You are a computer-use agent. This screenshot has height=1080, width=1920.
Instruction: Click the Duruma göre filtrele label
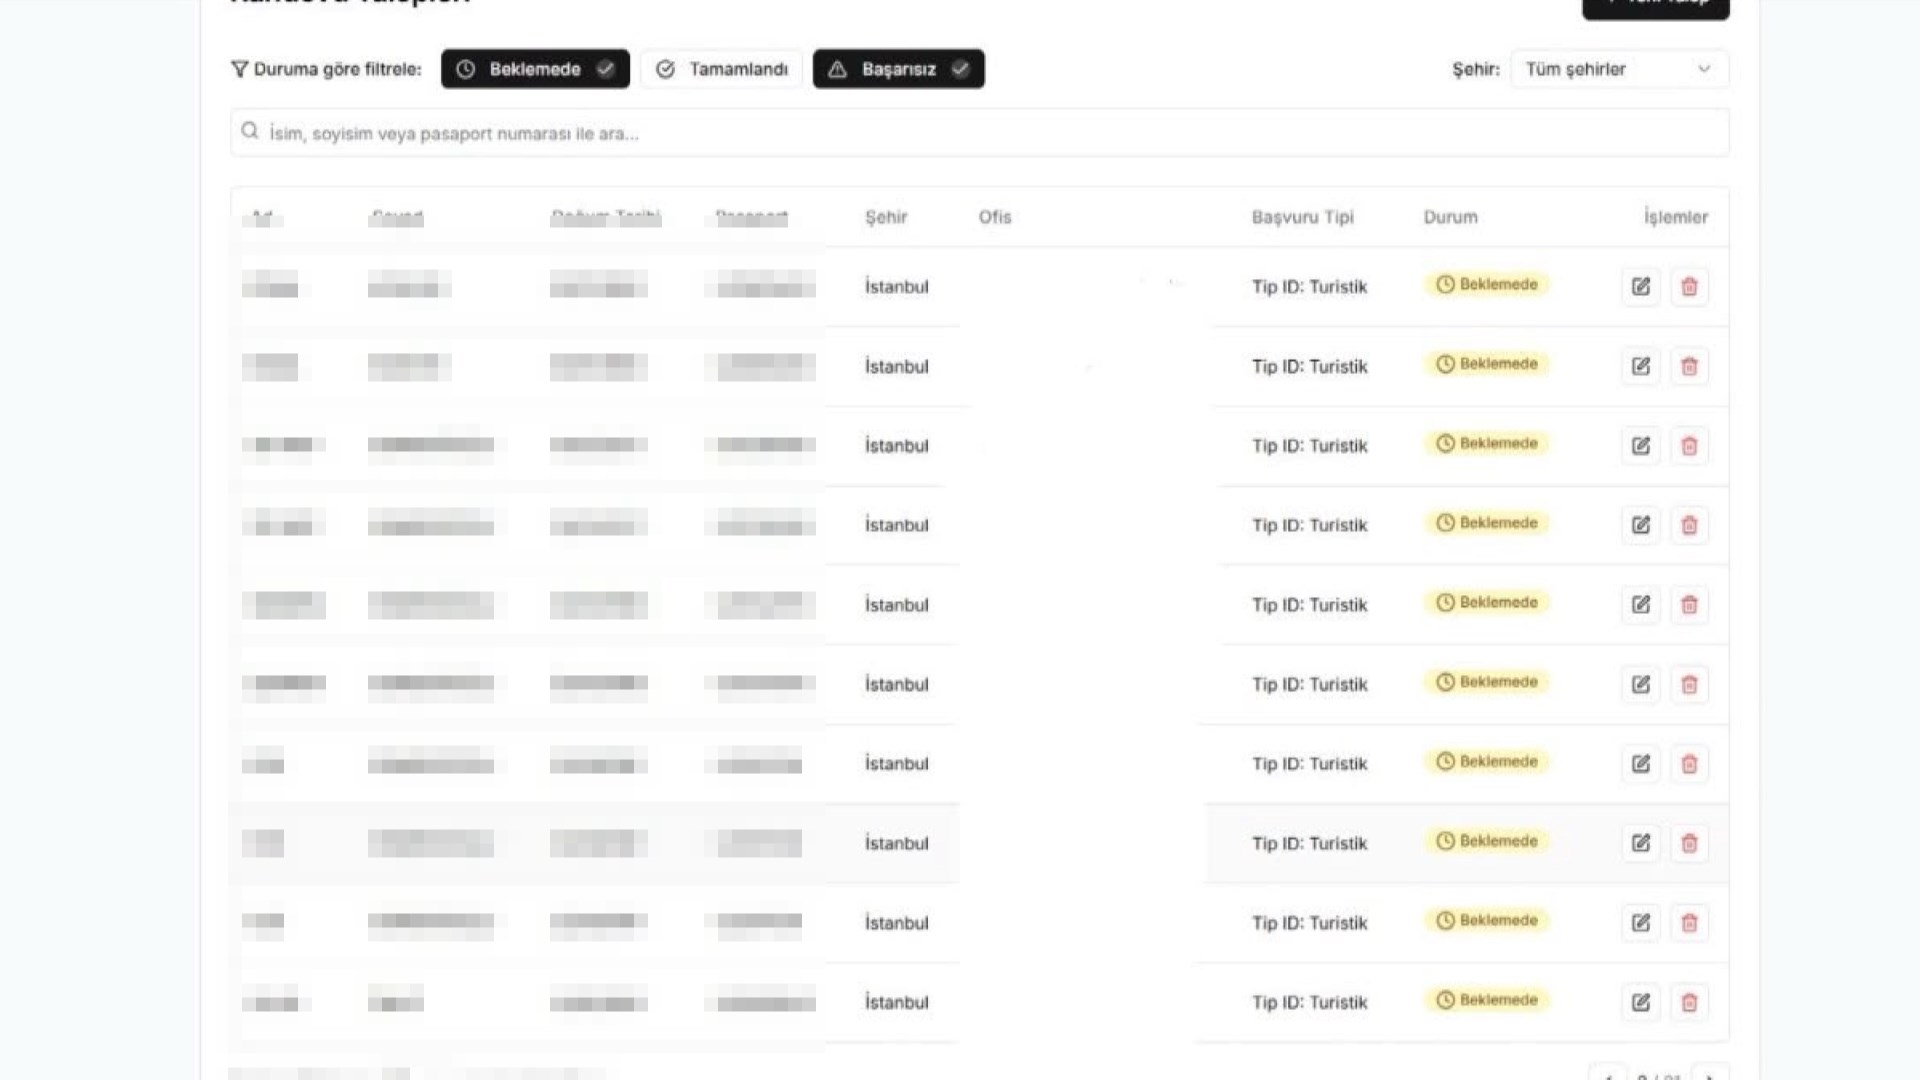(x=337, y=69)
